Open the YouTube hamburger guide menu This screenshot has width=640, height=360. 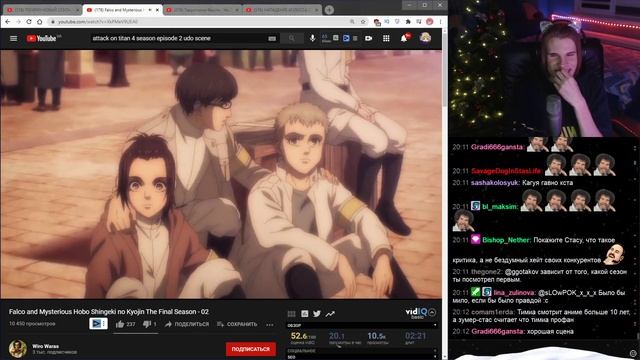[13, 38]
